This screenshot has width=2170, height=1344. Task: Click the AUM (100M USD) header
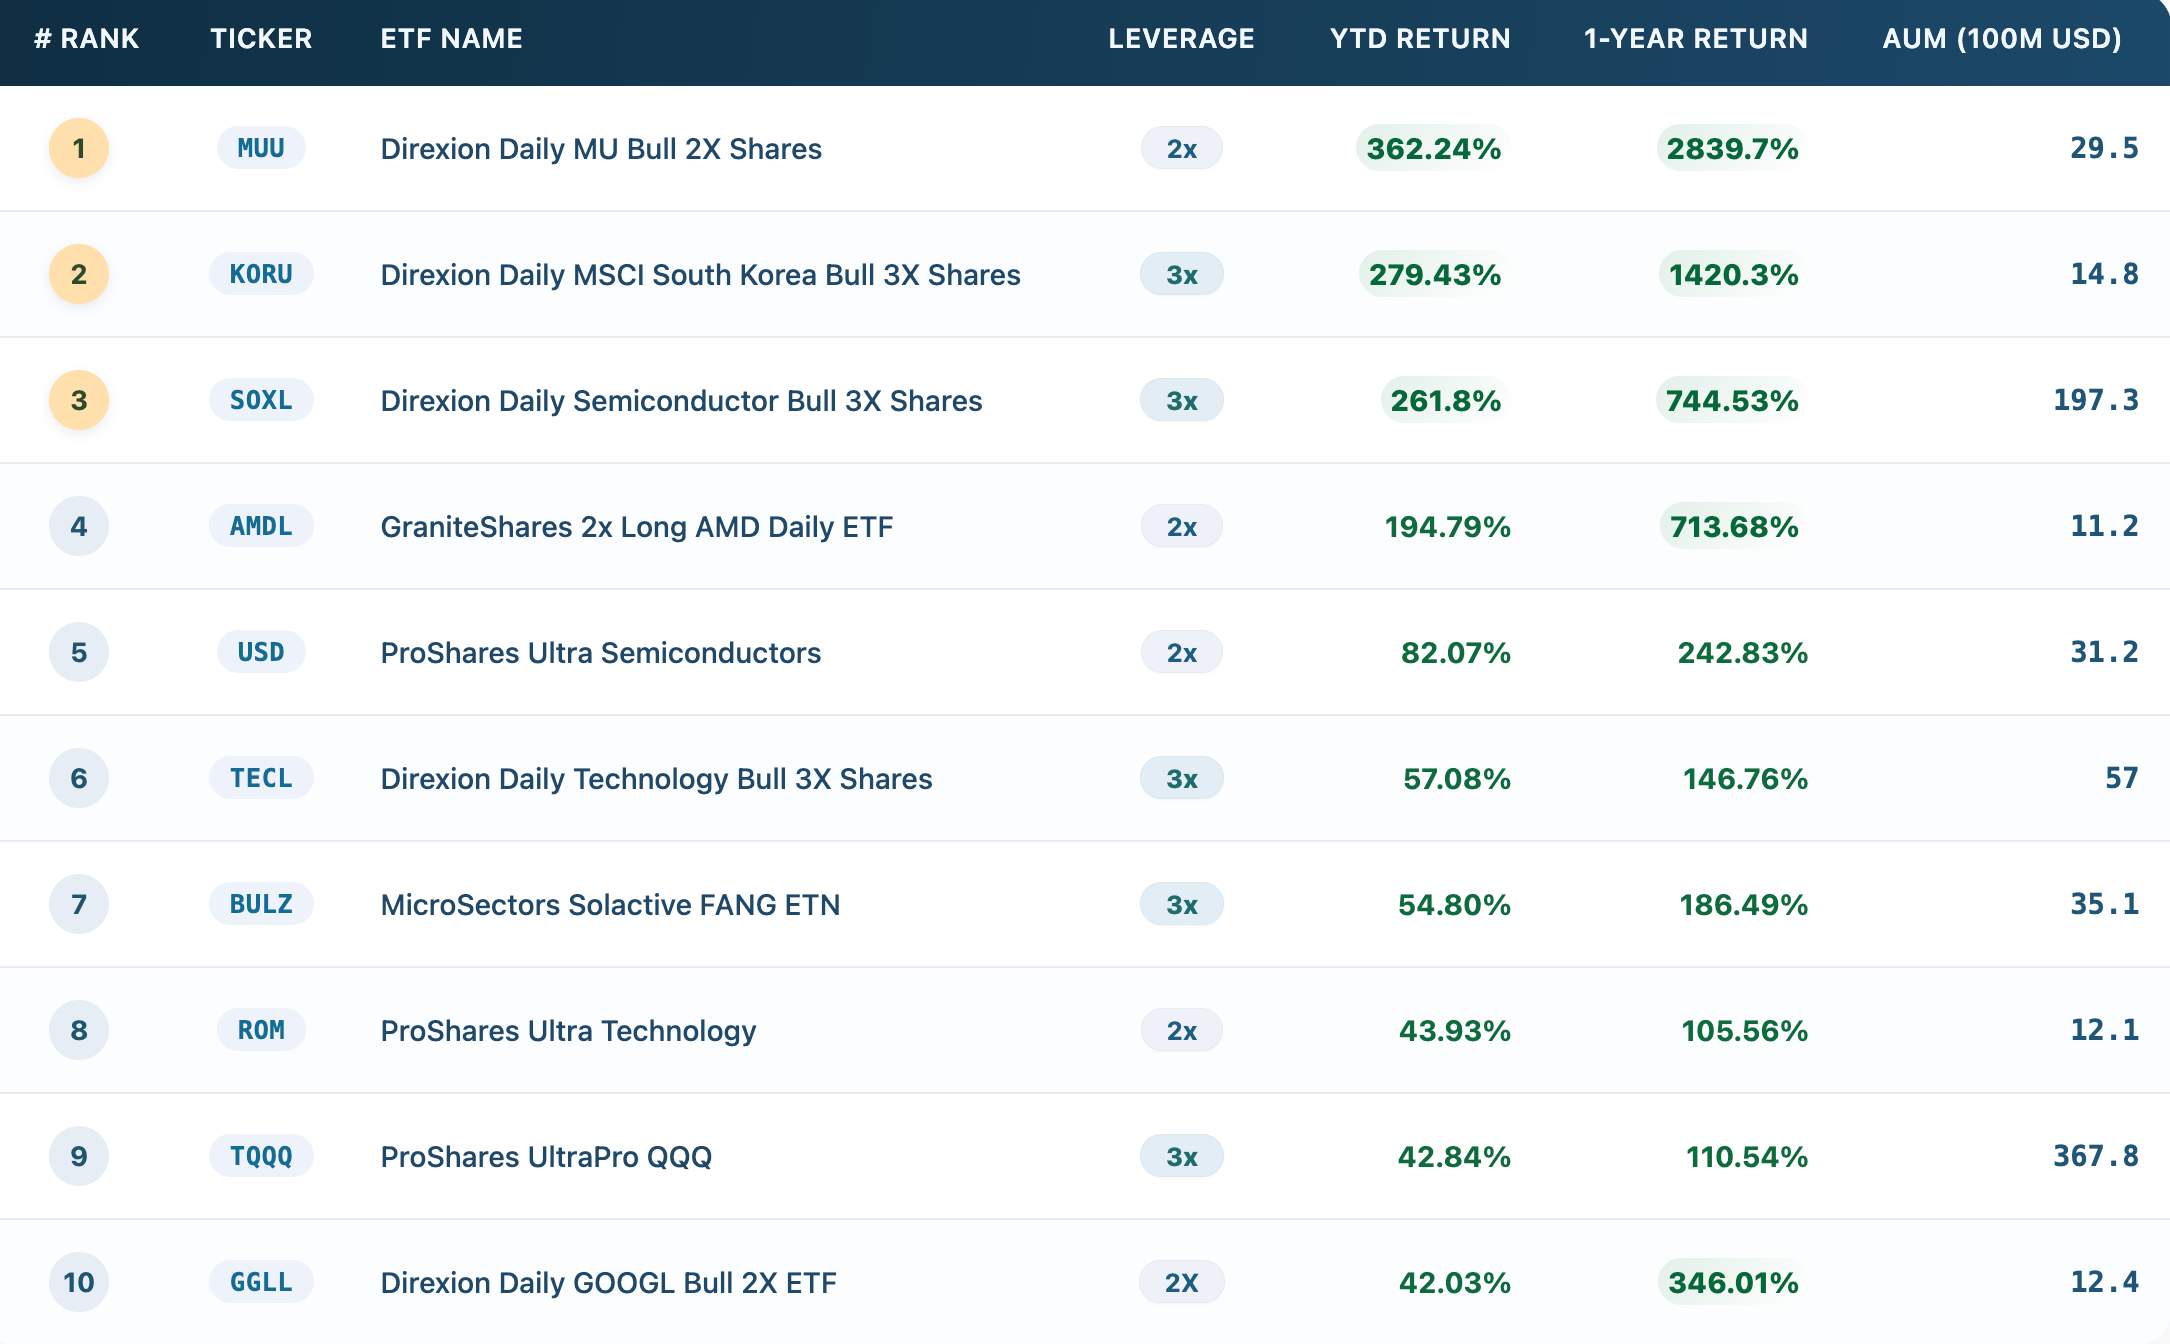click(x=2002, y=38)
